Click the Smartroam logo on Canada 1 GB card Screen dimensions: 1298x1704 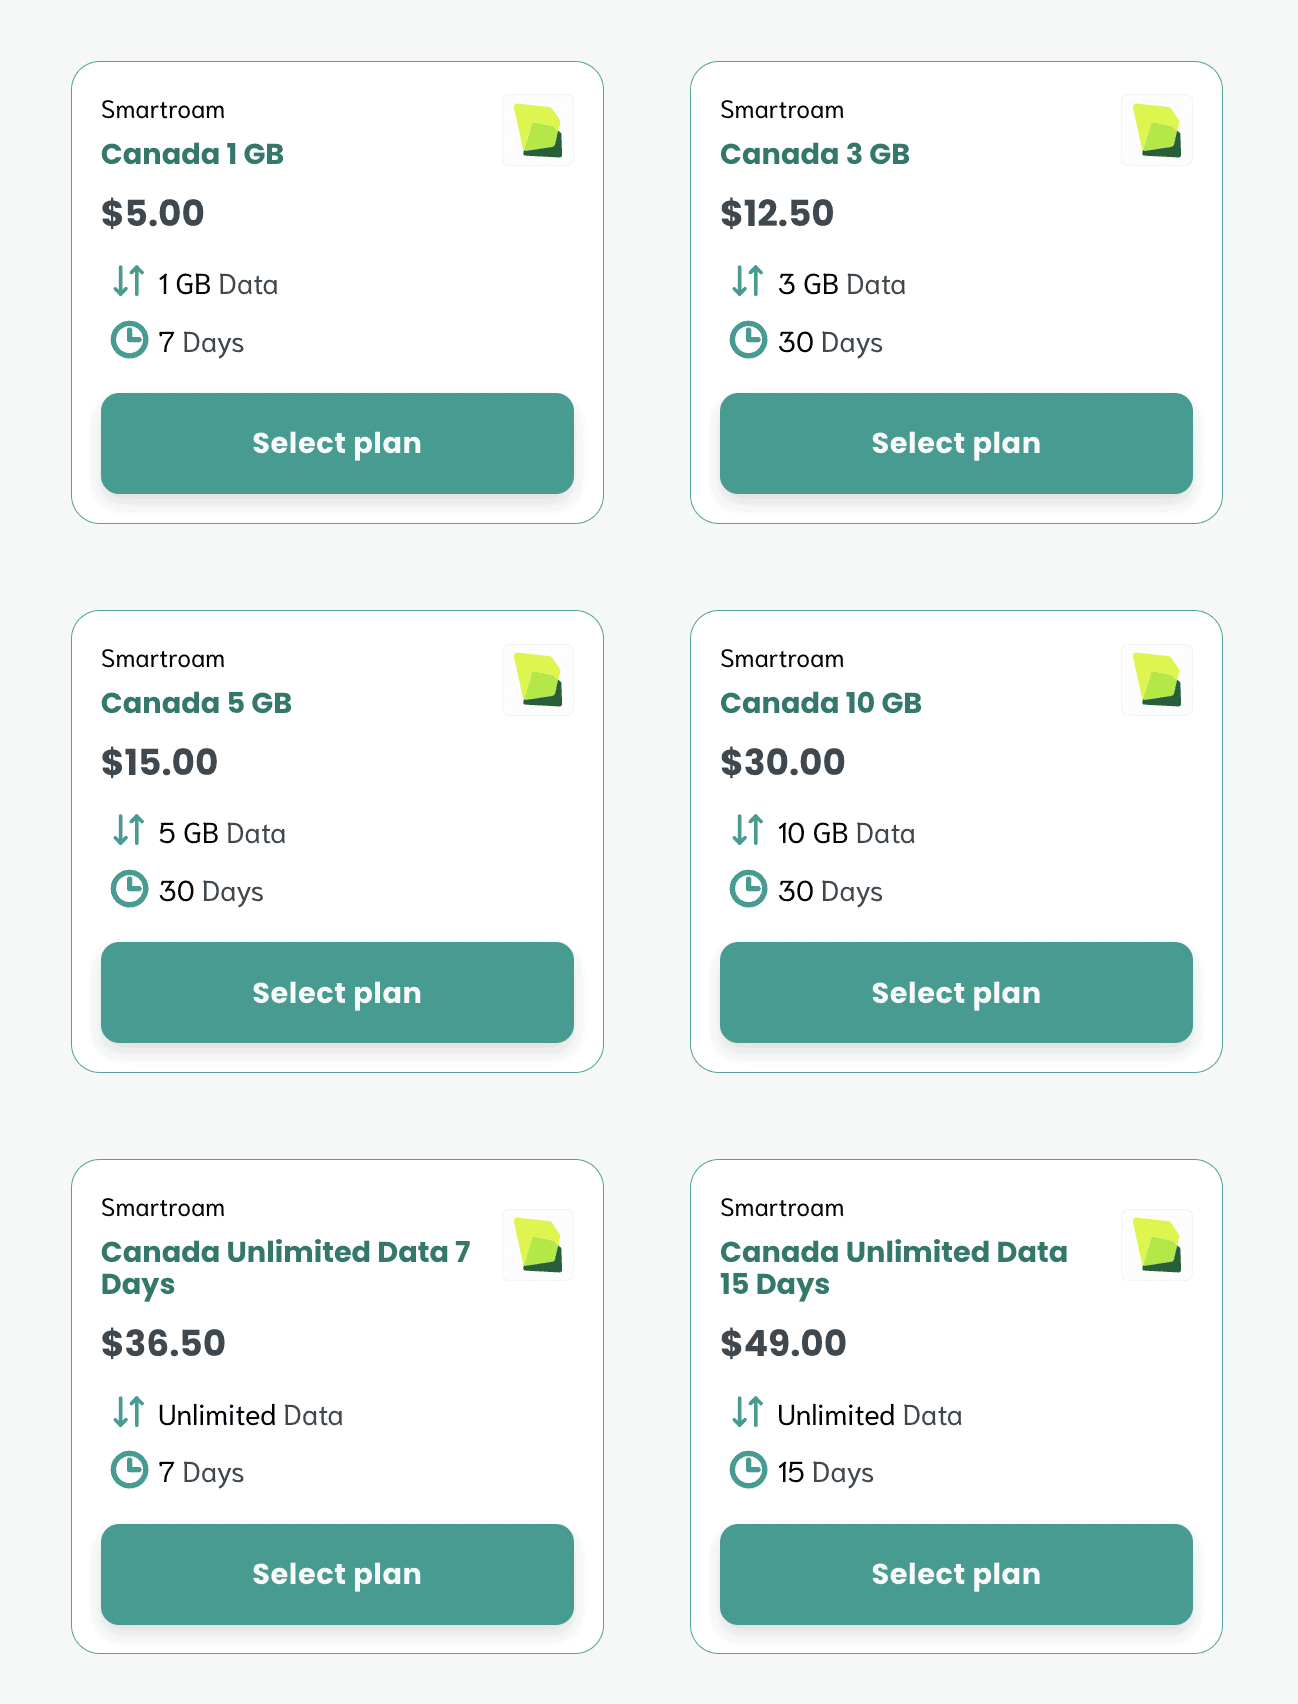pos(537,128)
